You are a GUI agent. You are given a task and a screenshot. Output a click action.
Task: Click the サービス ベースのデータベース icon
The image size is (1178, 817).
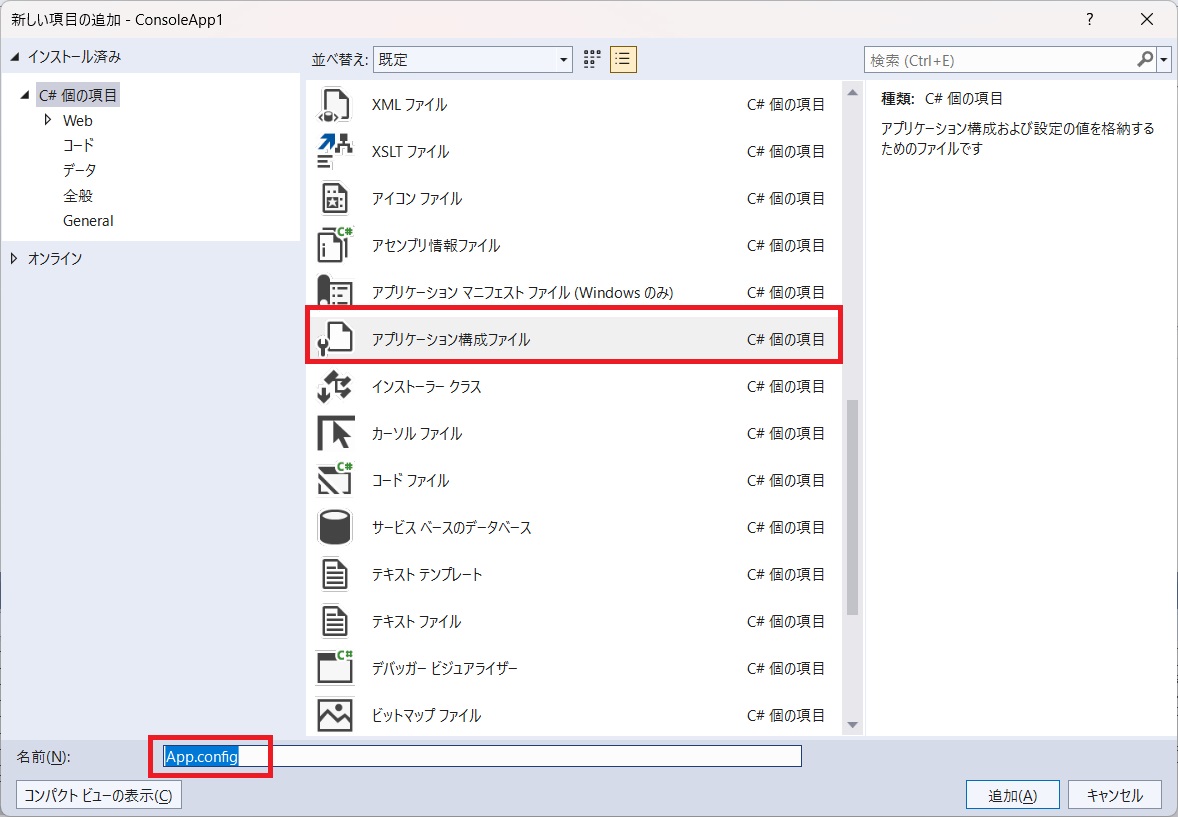click(x=335, y=528)
